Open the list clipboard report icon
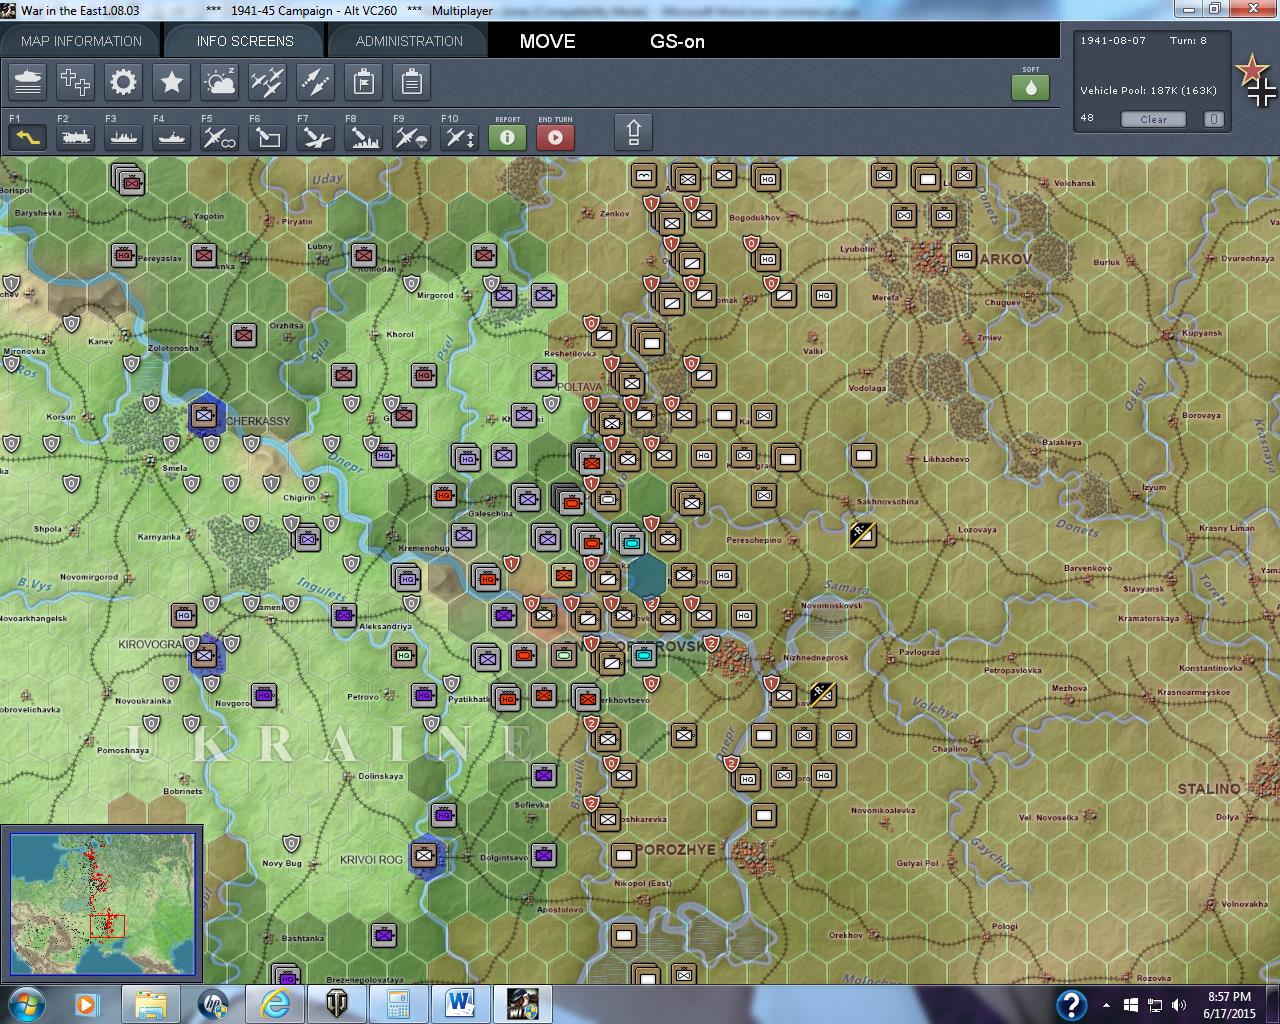The width and height of the screenshot is (1280, 1024). pyautogui.click(x=411, y=82)
